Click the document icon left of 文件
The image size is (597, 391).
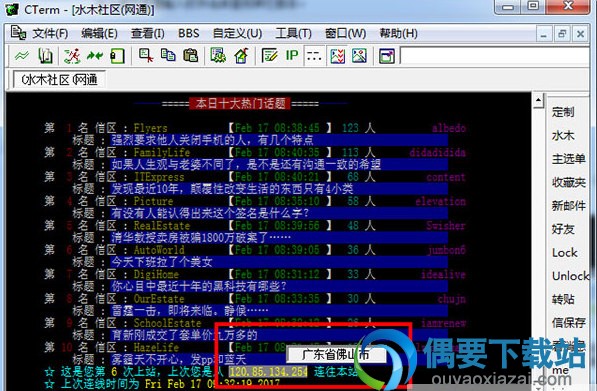pos(18,33)
